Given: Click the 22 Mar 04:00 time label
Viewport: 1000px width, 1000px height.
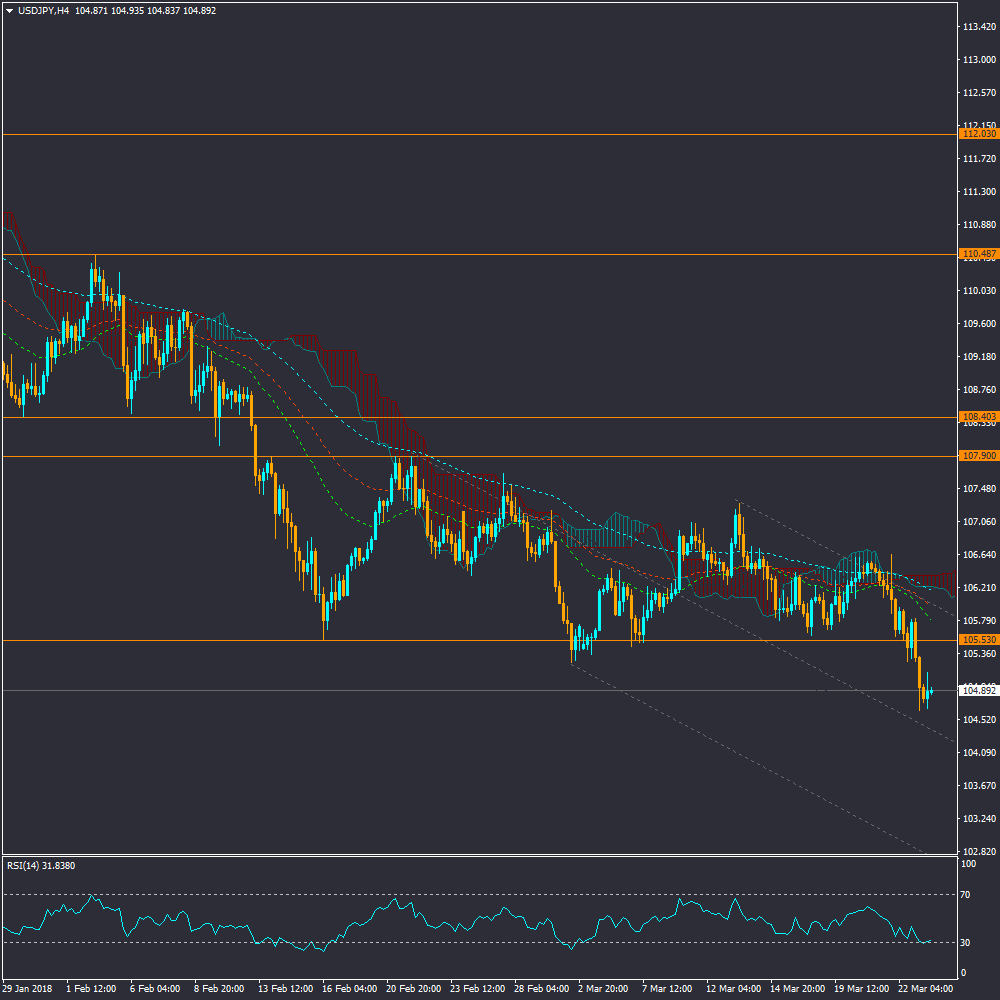Looking at the screenshot, I should pos(923,988).
